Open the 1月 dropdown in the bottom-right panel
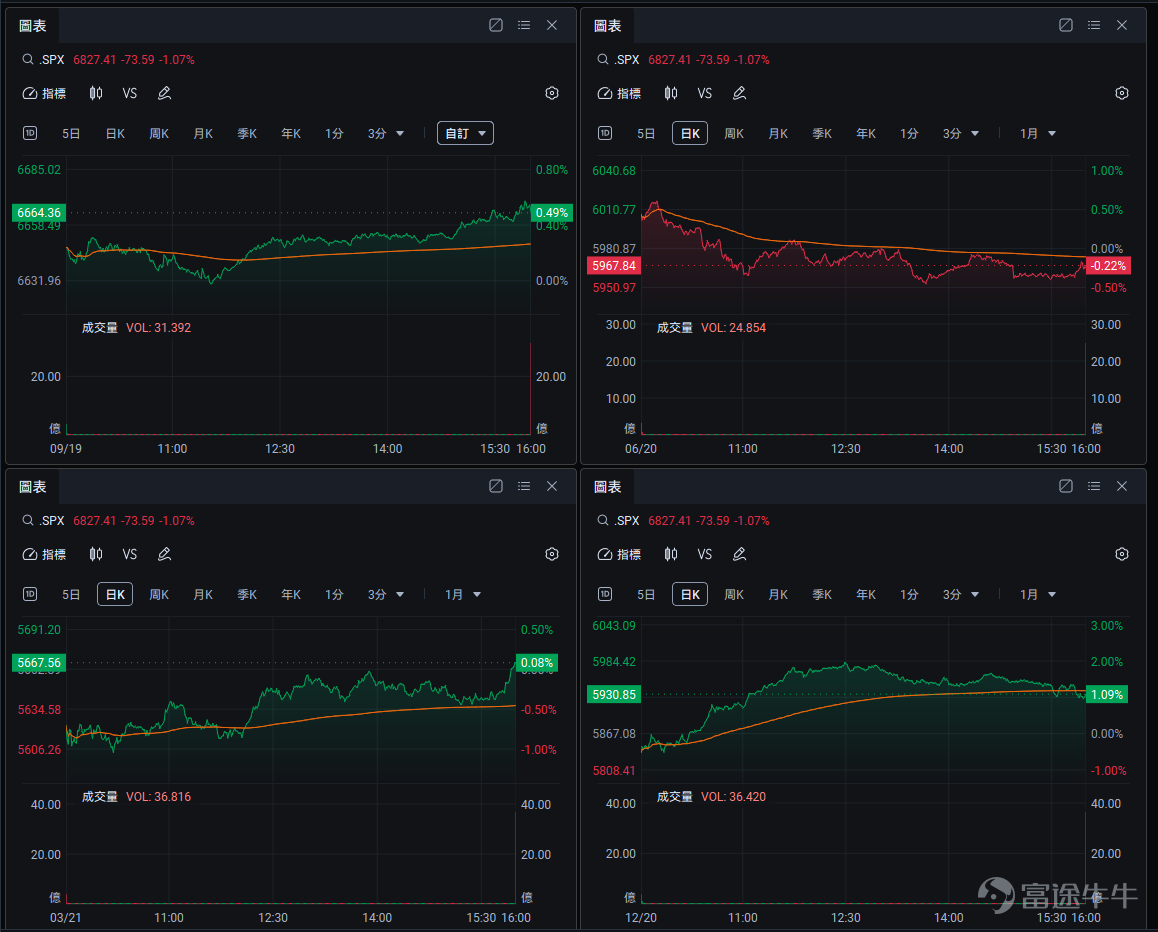The height and width of the screenshot is (932, 1158). tap(1038, 595)
